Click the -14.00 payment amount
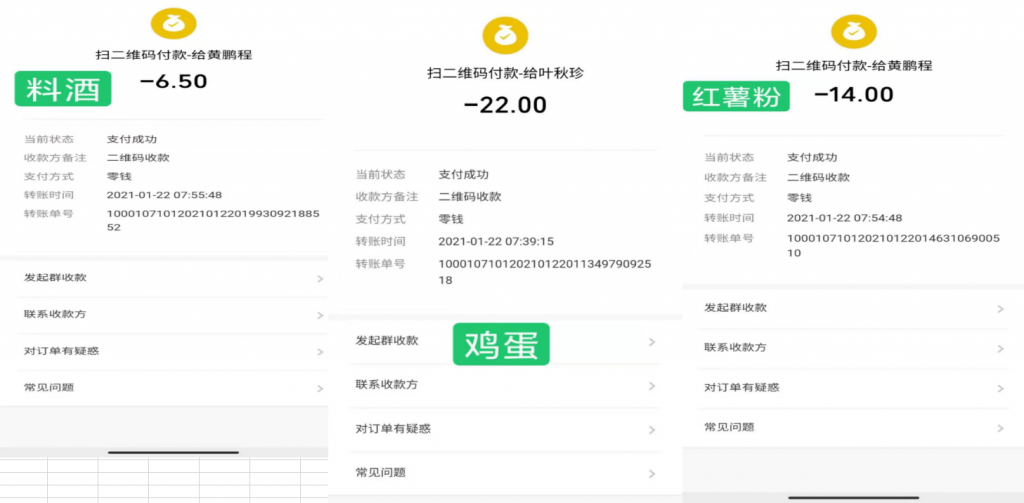1024x503 pixels. (x=853, y=95)
